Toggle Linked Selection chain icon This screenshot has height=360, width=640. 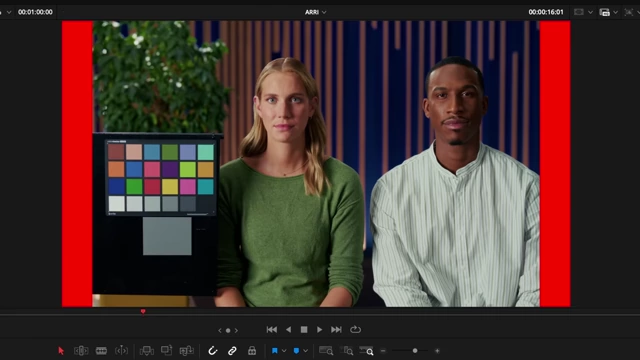[232, 351]
